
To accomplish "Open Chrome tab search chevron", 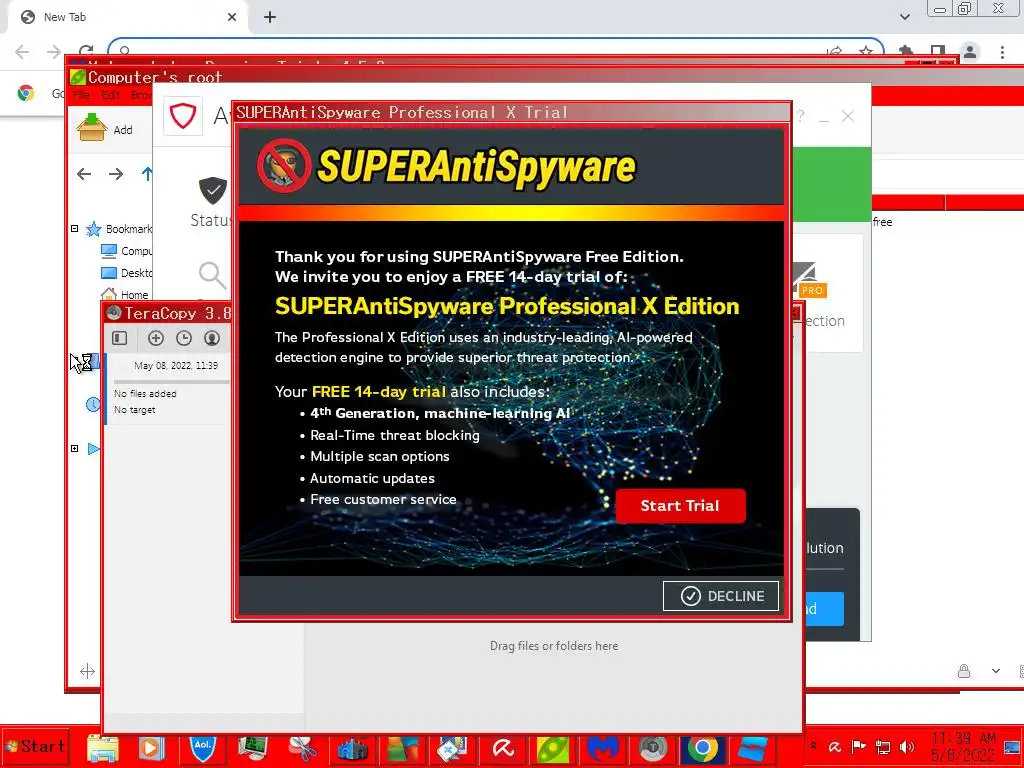I will pos(904,17).
